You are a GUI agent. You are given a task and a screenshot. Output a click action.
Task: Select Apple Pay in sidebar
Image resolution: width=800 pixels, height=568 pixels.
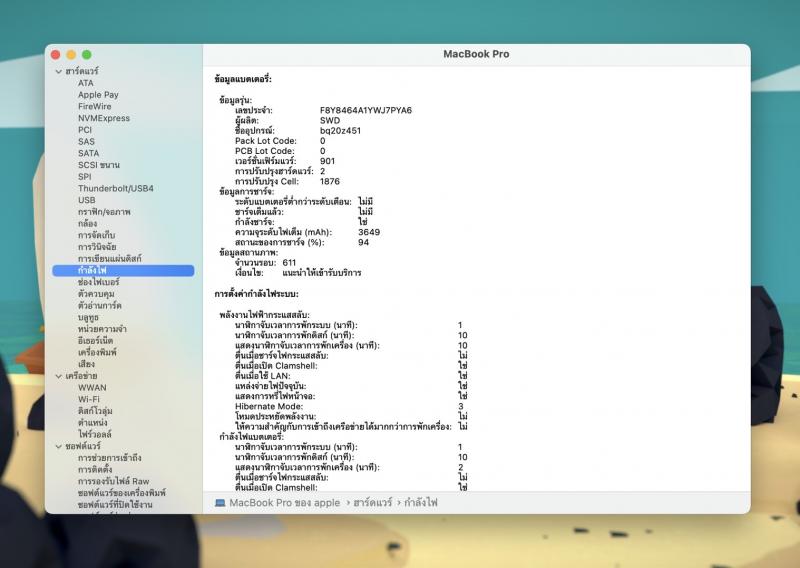[x=98, y=95]
